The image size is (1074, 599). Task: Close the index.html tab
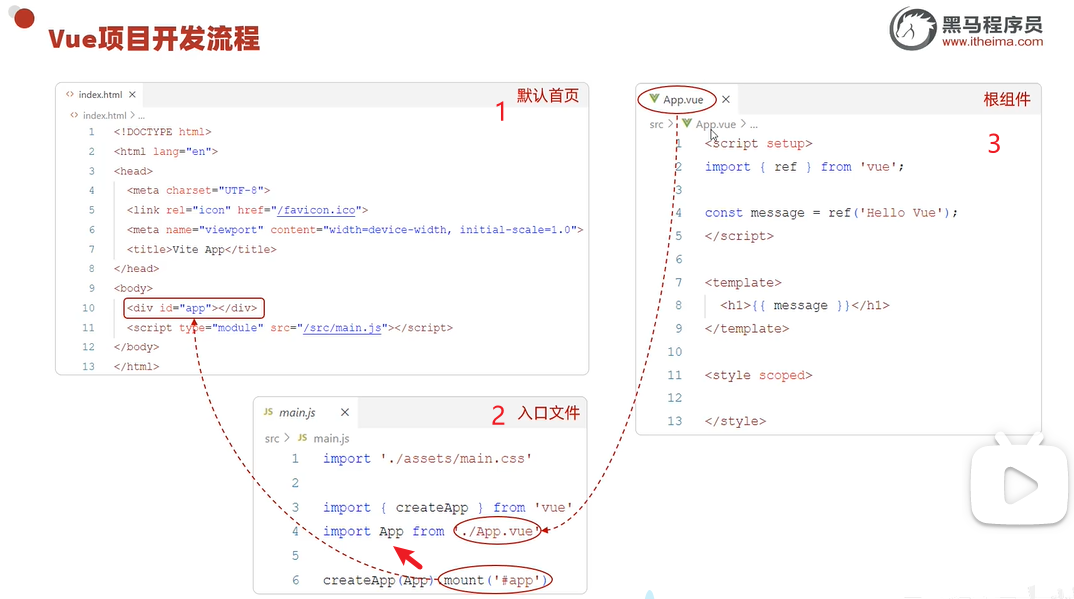132,94
